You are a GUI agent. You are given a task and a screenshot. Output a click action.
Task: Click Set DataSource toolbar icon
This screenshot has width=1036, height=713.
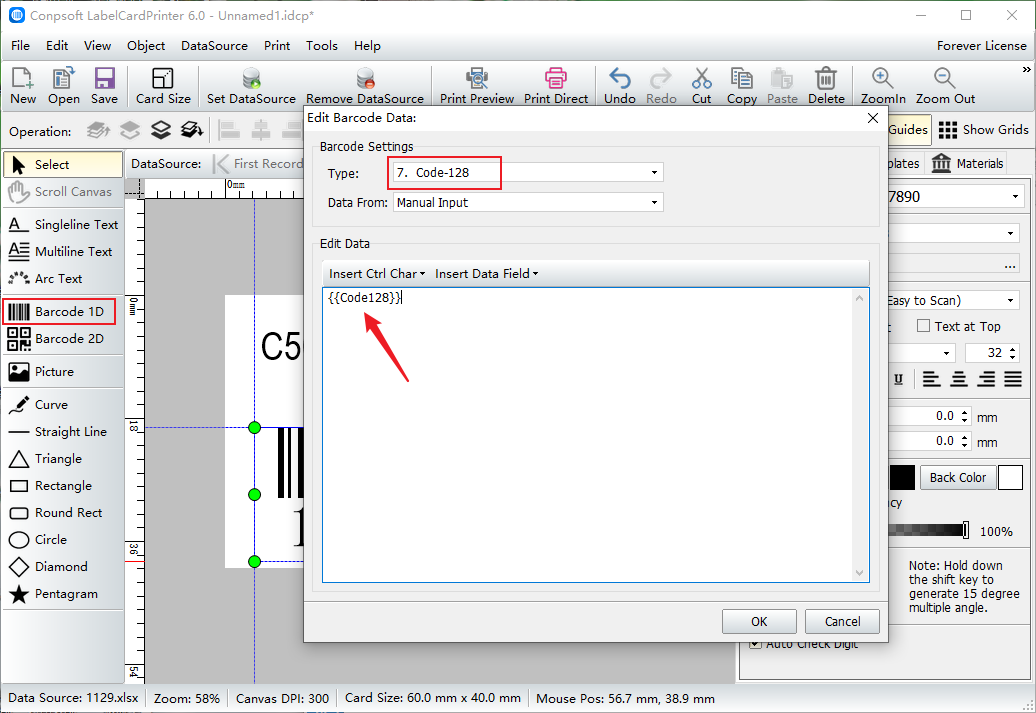tap(251, 86)
